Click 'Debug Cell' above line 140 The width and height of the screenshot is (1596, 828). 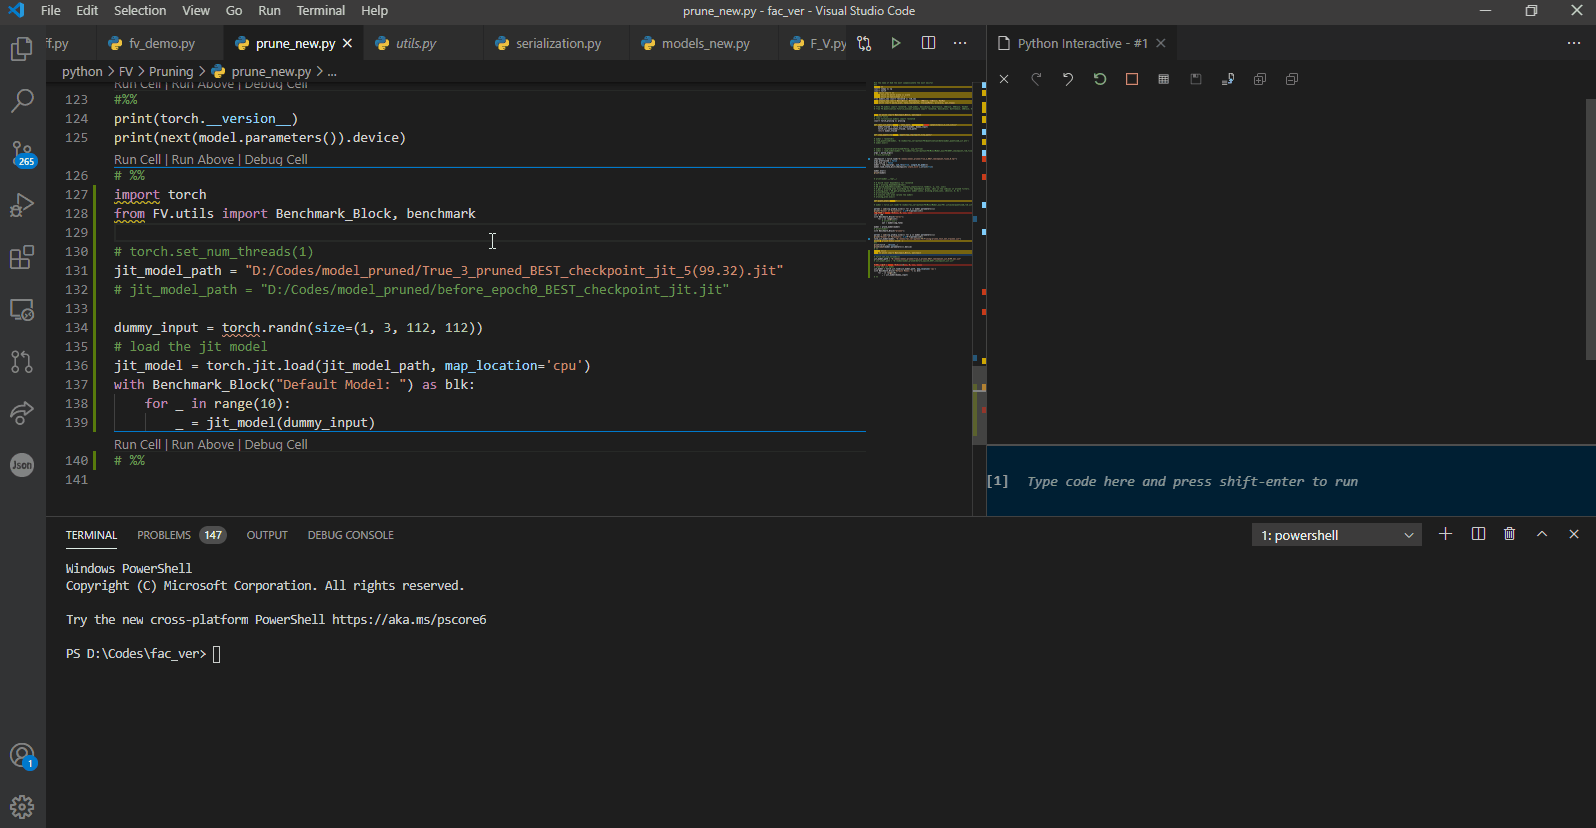tap(276, 444)
